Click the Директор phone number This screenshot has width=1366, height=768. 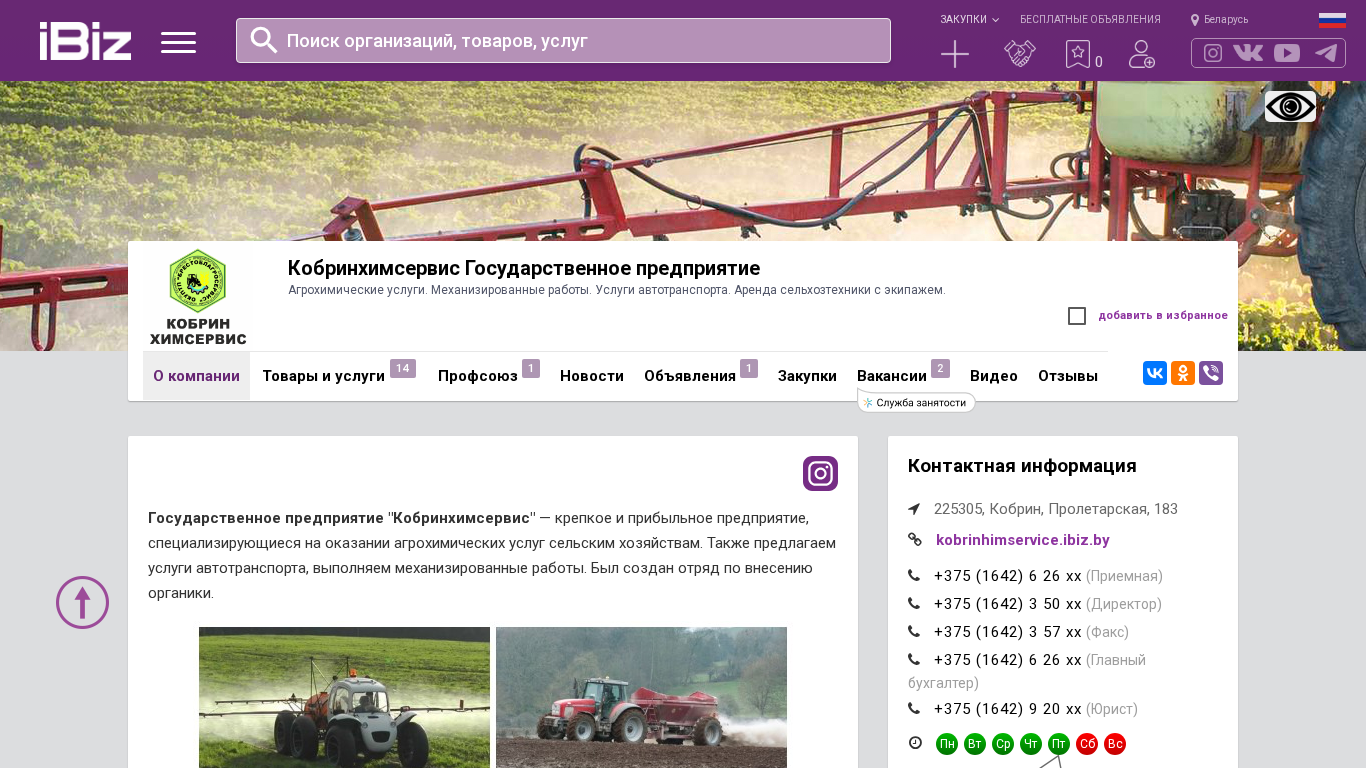pyautogui.click(x=1008, y=604)
